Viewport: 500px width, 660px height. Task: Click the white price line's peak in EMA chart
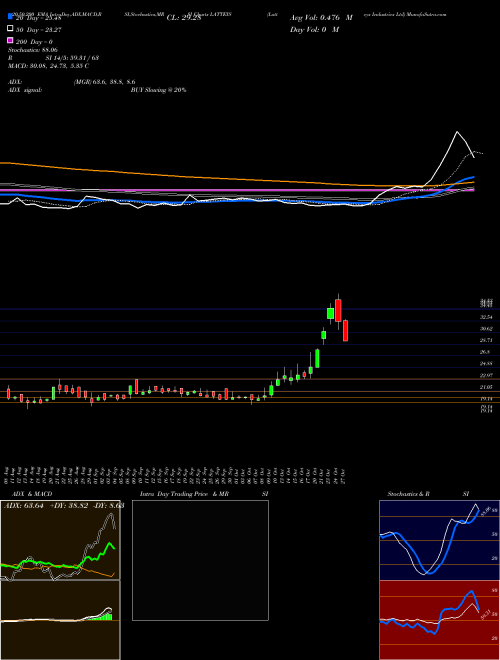pyautogui.click(x=457, y=132)
